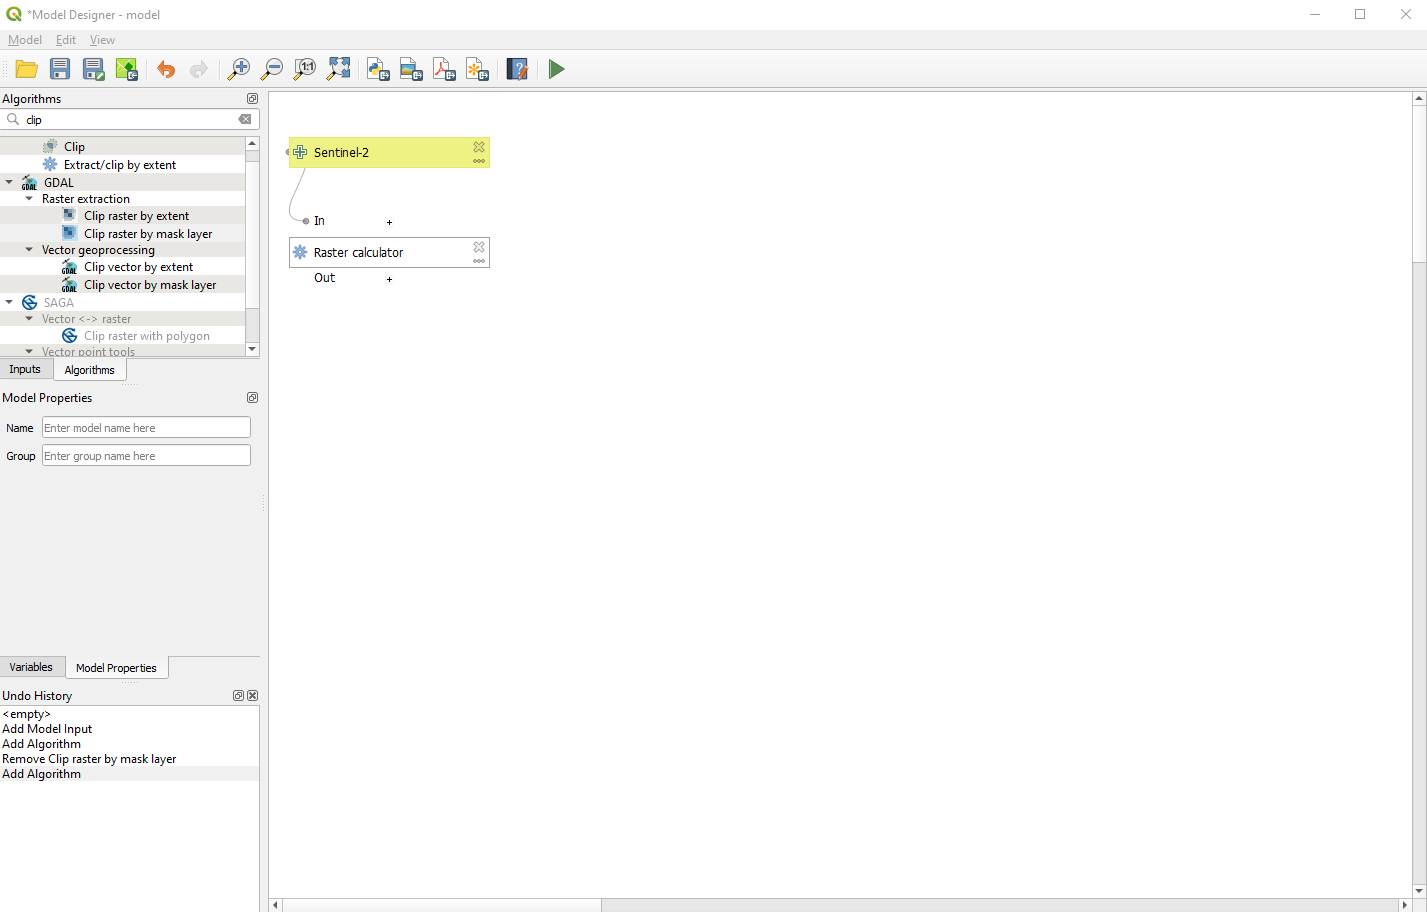Screen dimensions: 1427x912
Task: Redo action with the toolbar arrow
Action: click(x=199, y=69)
